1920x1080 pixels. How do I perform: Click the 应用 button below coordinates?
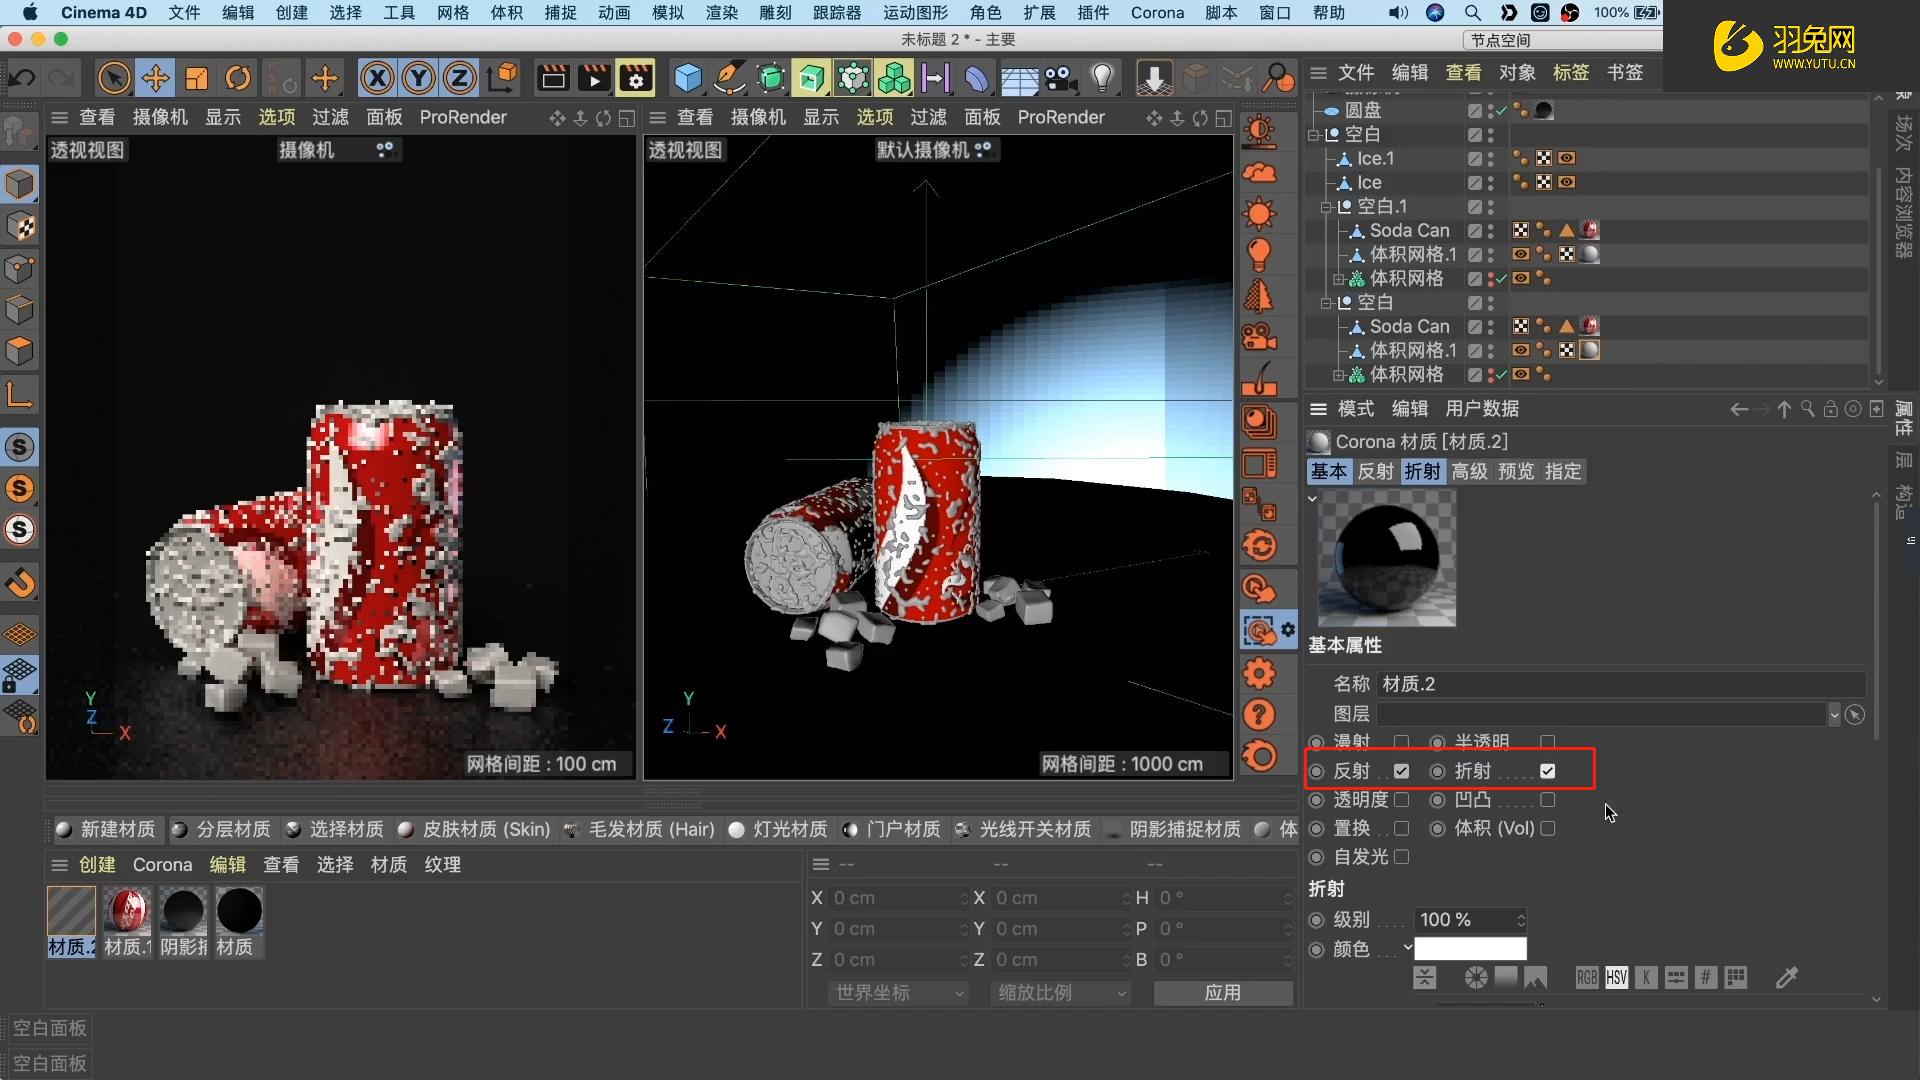[x=1223, y=993]
